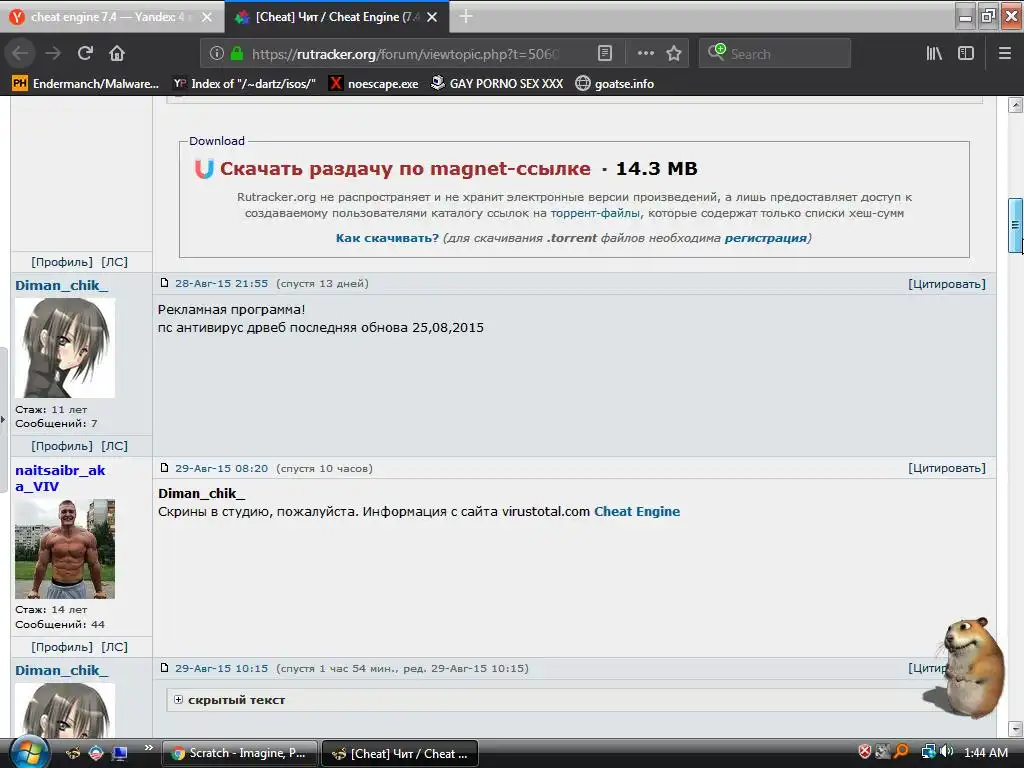Click [Профиль] above Diman_chik_'s first post

(62, 262)
